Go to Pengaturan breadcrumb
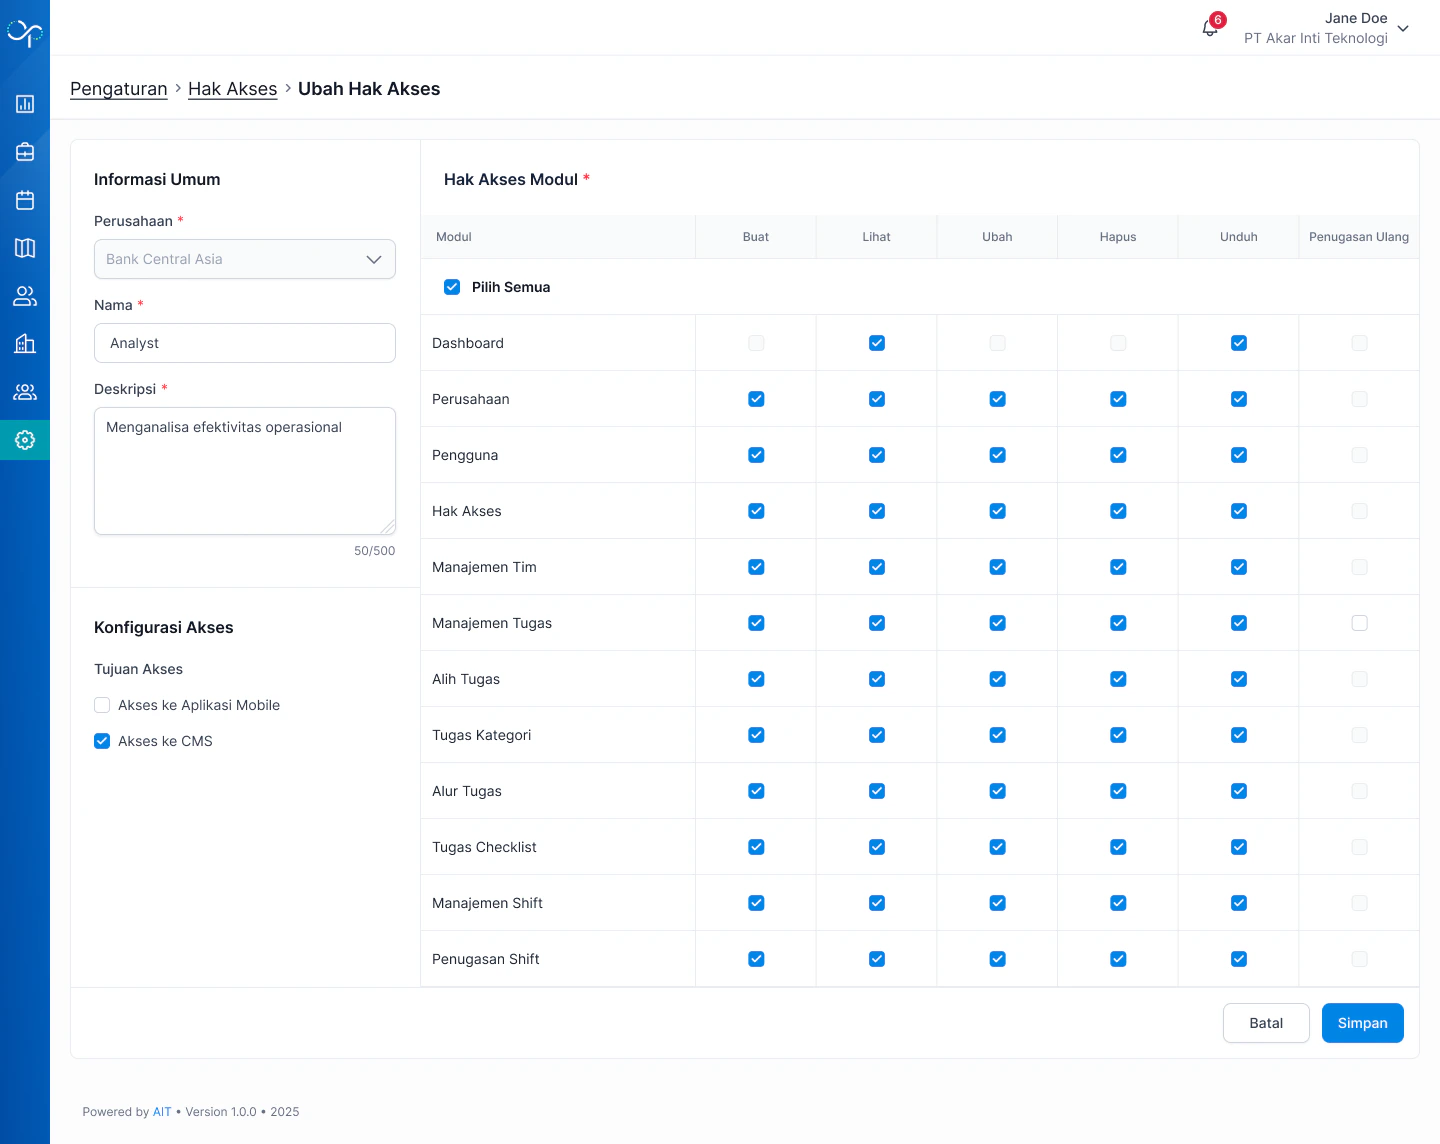This screenshot has width=1440, height=1144. click(119, 89)
